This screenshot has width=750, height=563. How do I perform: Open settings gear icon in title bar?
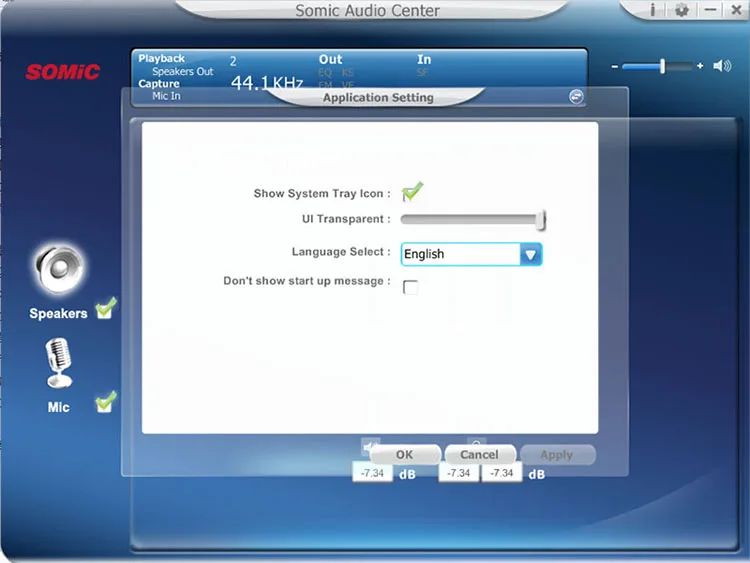tap(682, 10)
